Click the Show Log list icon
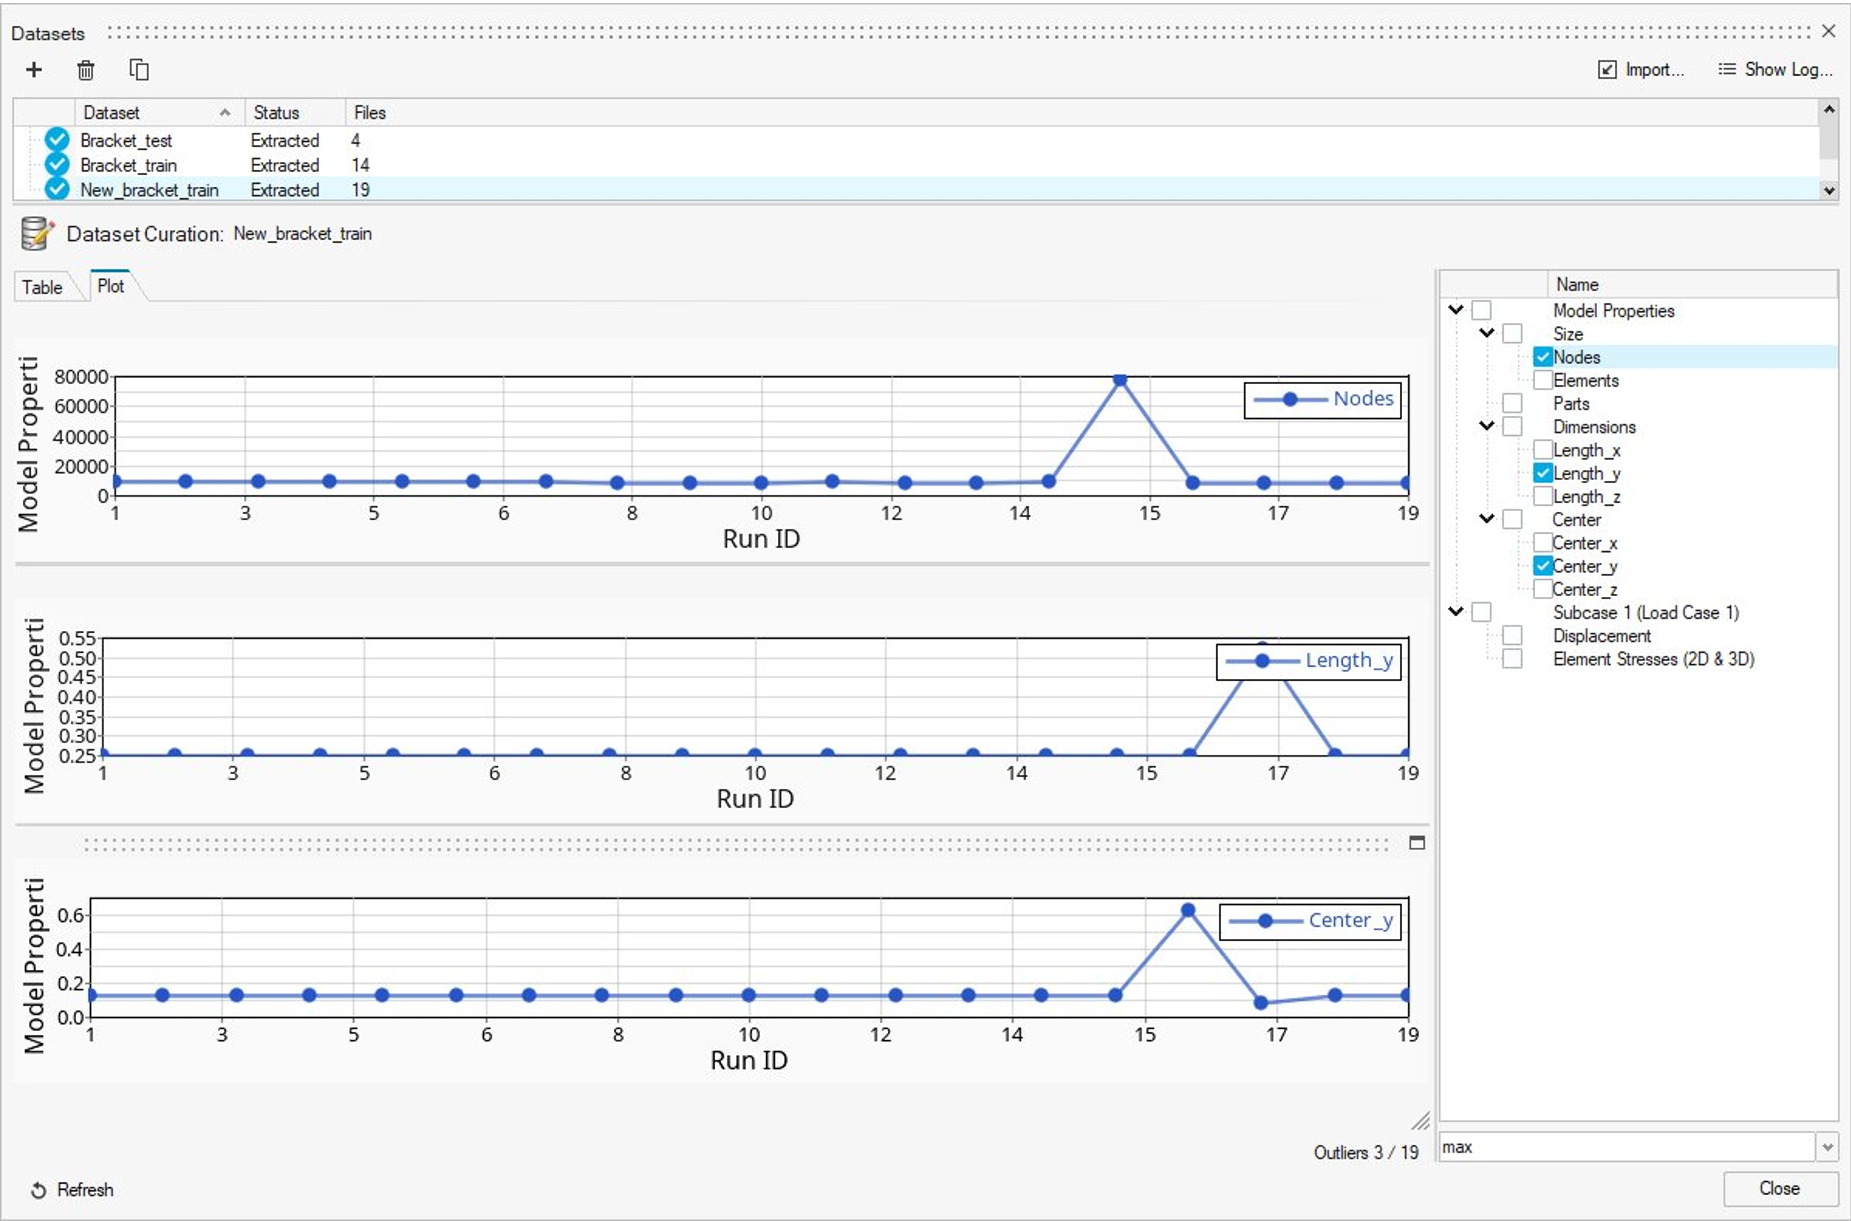 1726,70
